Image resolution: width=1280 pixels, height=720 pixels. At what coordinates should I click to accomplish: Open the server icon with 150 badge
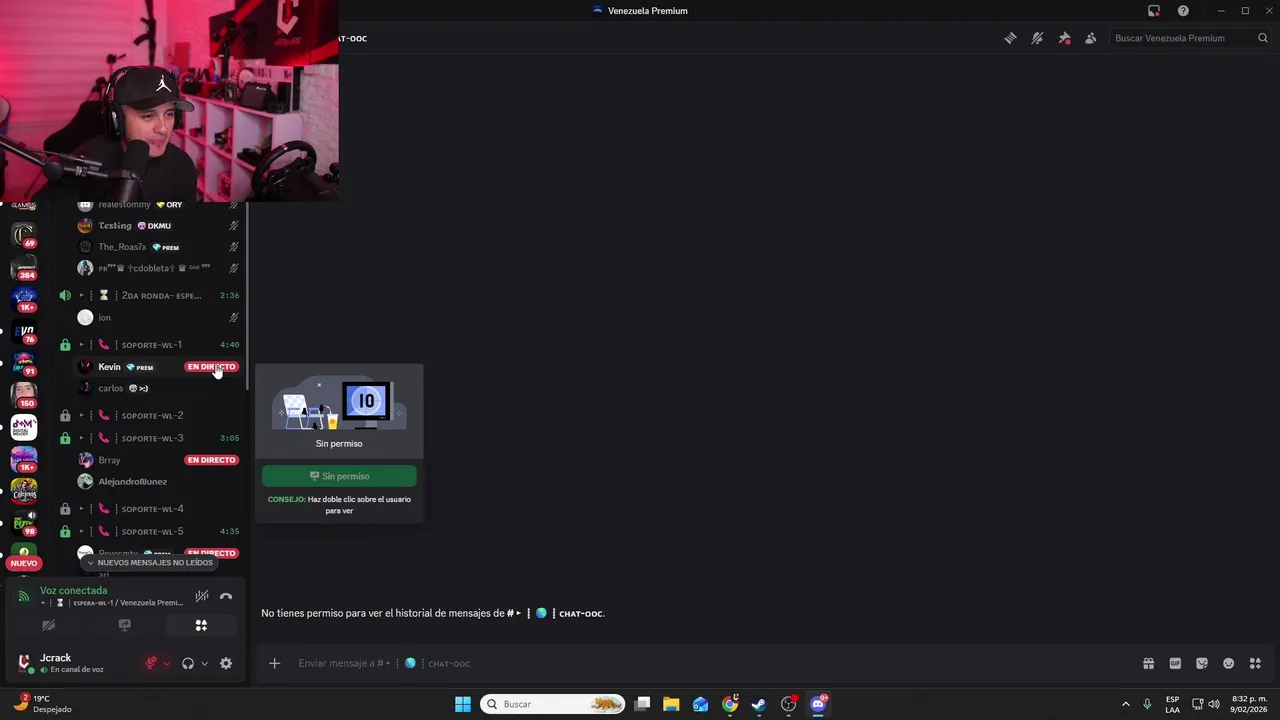pos(24,395)
